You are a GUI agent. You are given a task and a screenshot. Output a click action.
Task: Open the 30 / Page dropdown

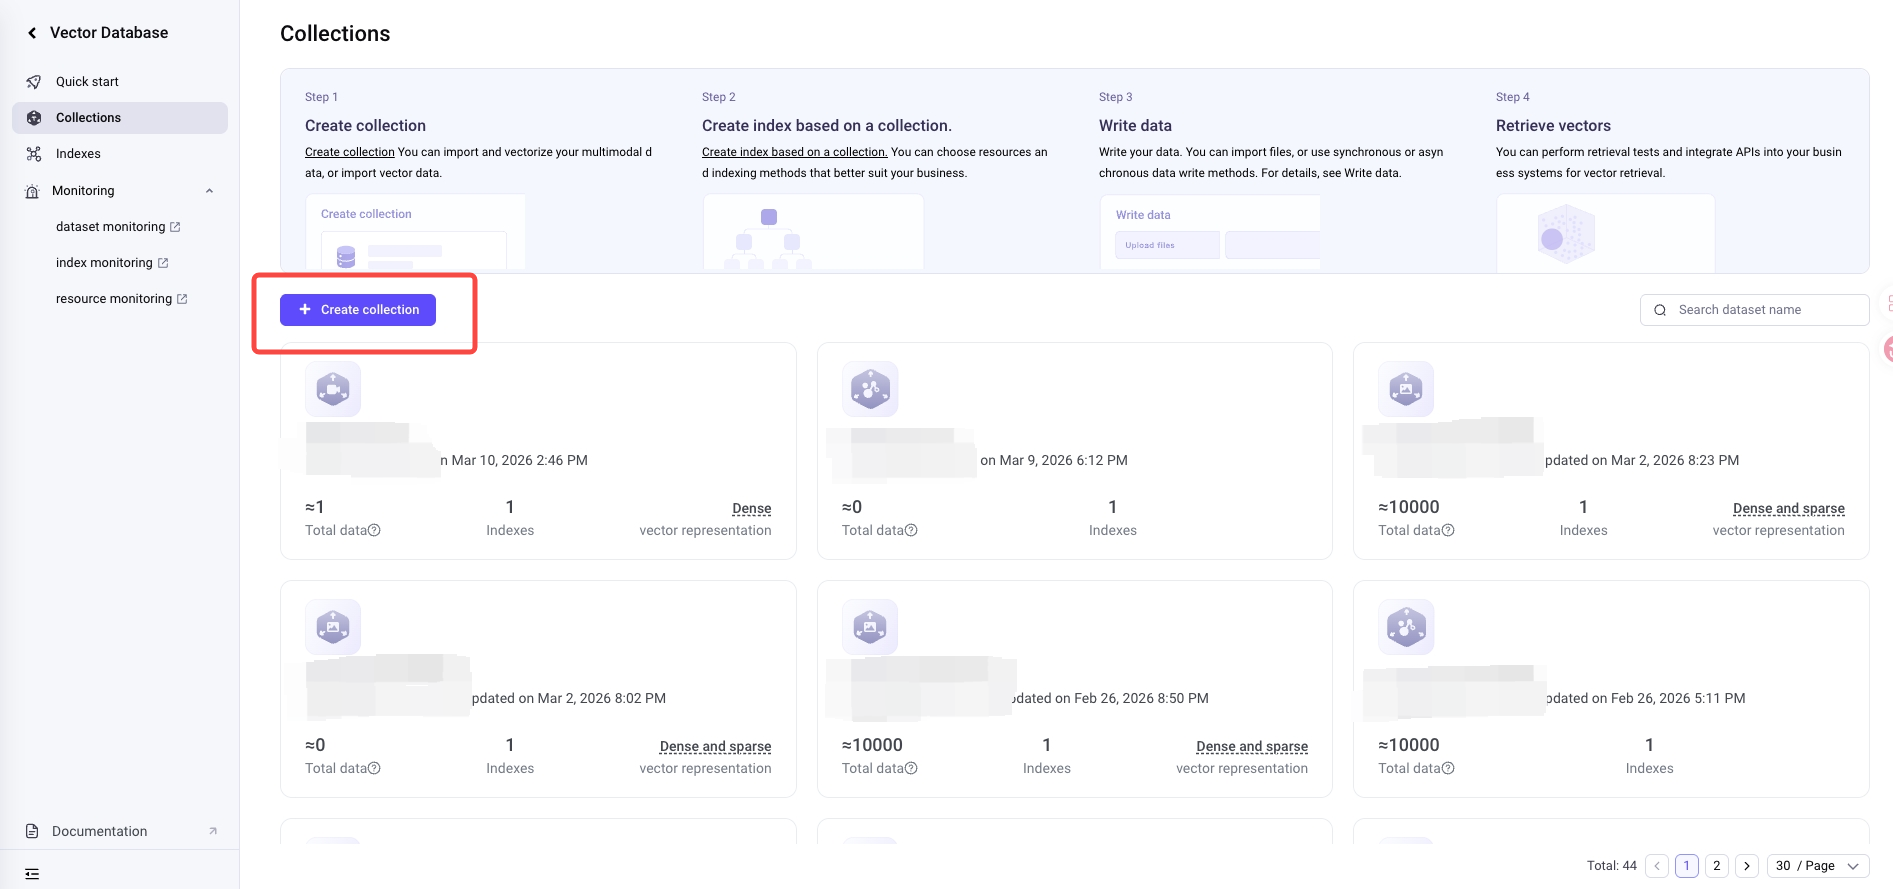coord(1817,866)
